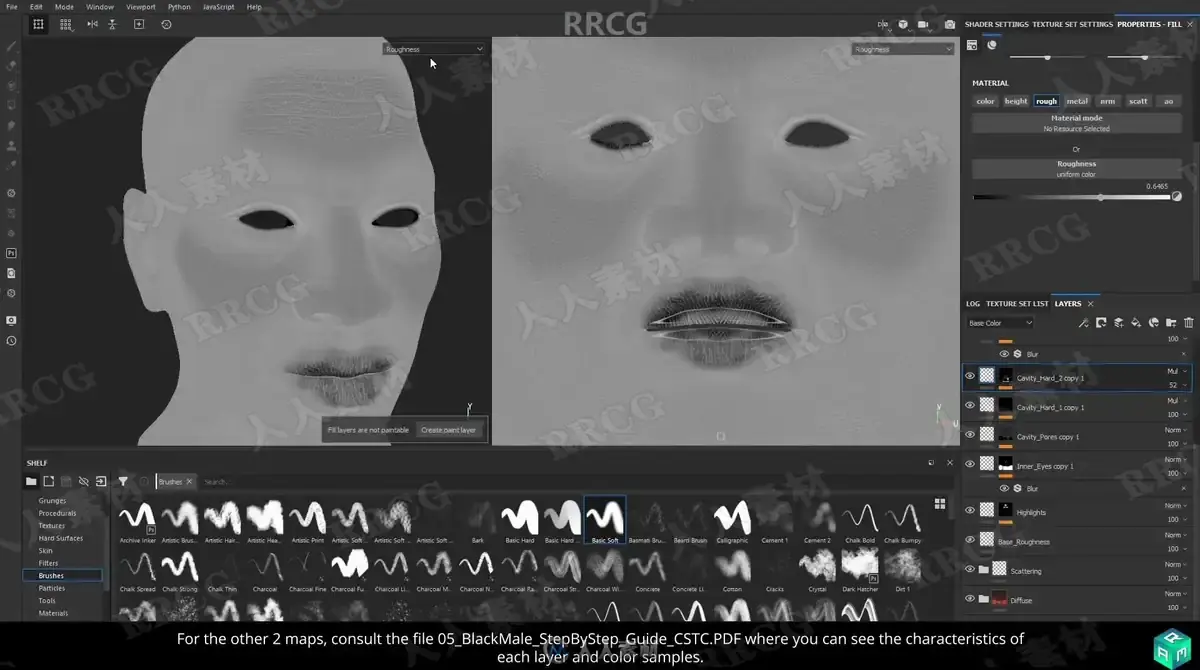Add a new folder in Layers panel
The height and width of the screenshot is (670, 1200).
(x=1171, y=323)
